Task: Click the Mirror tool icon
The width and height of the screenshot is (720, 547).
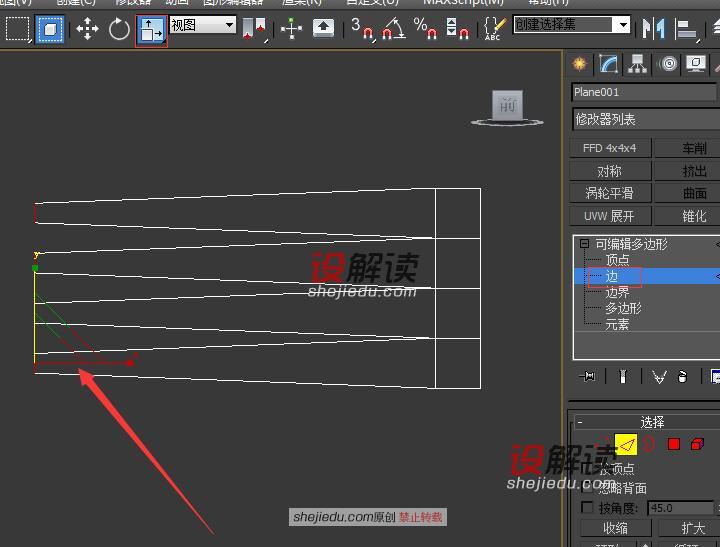Action: [x=653, y=28]
